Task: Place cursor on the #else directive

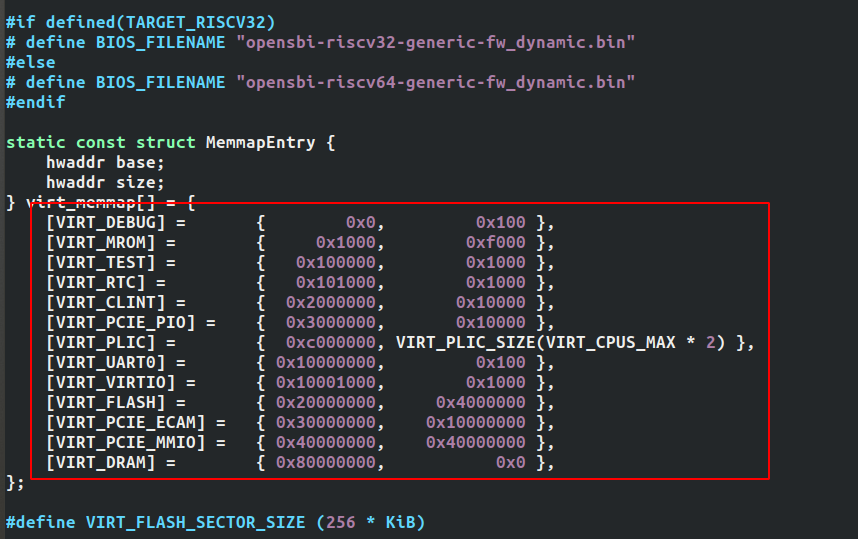Action: point(30,62)
